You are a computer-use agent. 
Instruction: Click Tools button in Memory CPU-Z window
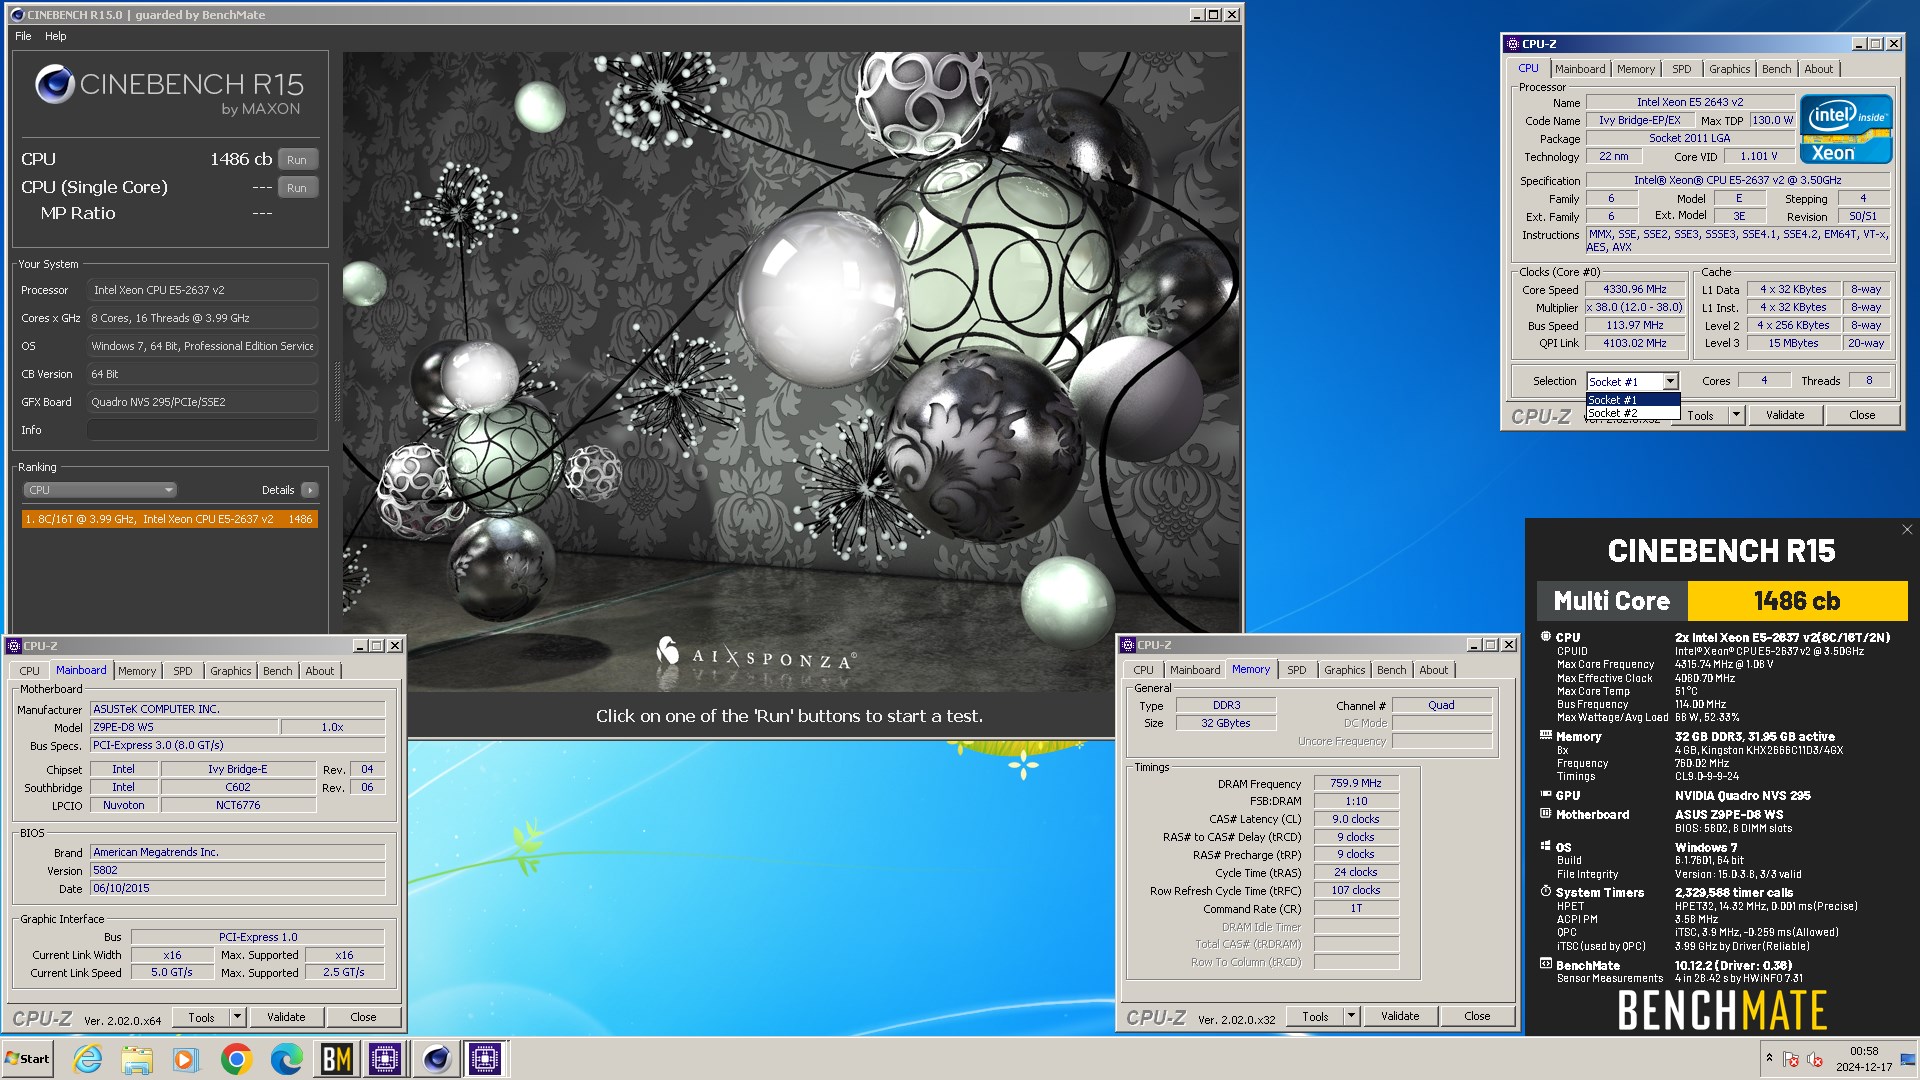[x=1315, y=1016]
